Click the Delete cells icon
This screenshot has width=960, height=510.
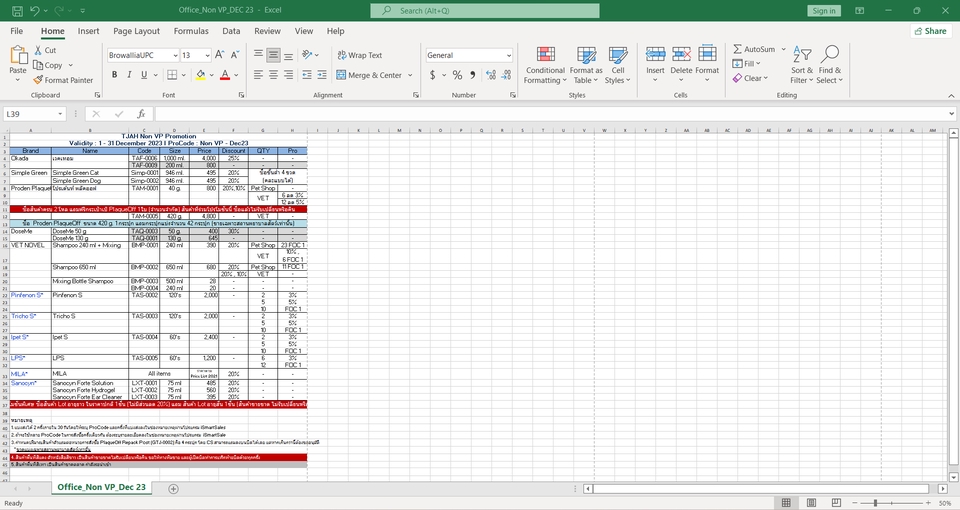pos(681,54)
